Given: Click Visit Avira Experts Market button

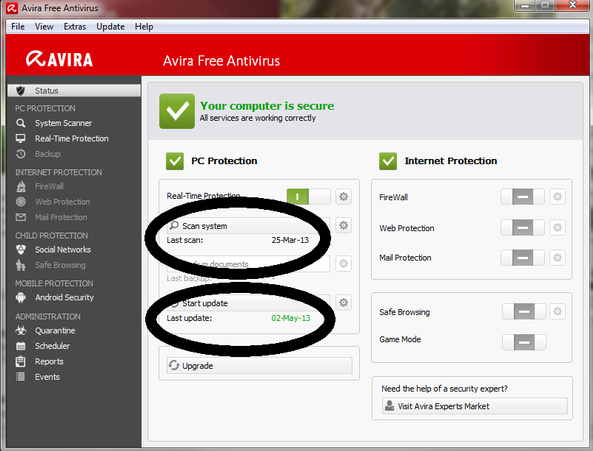Looking at the screenshot, I should pyautogui.click(x=475, y=406).
